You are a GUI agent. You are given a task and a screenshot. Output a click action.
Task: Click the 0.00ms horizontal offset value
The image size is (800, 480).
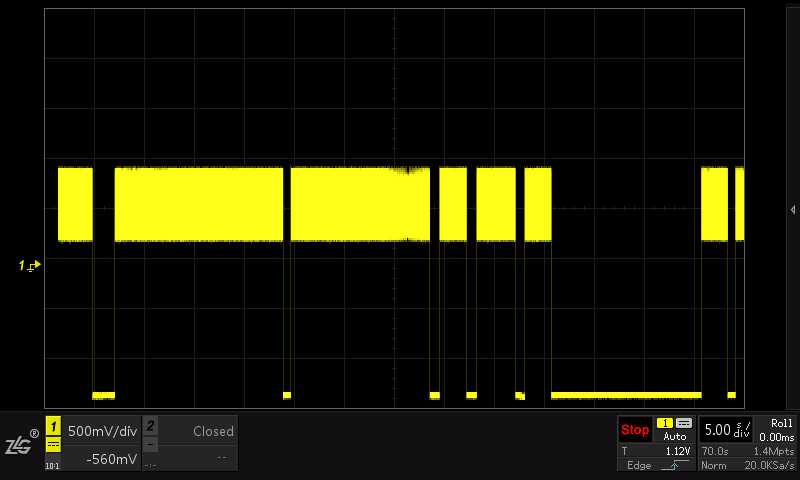point(777,437)
